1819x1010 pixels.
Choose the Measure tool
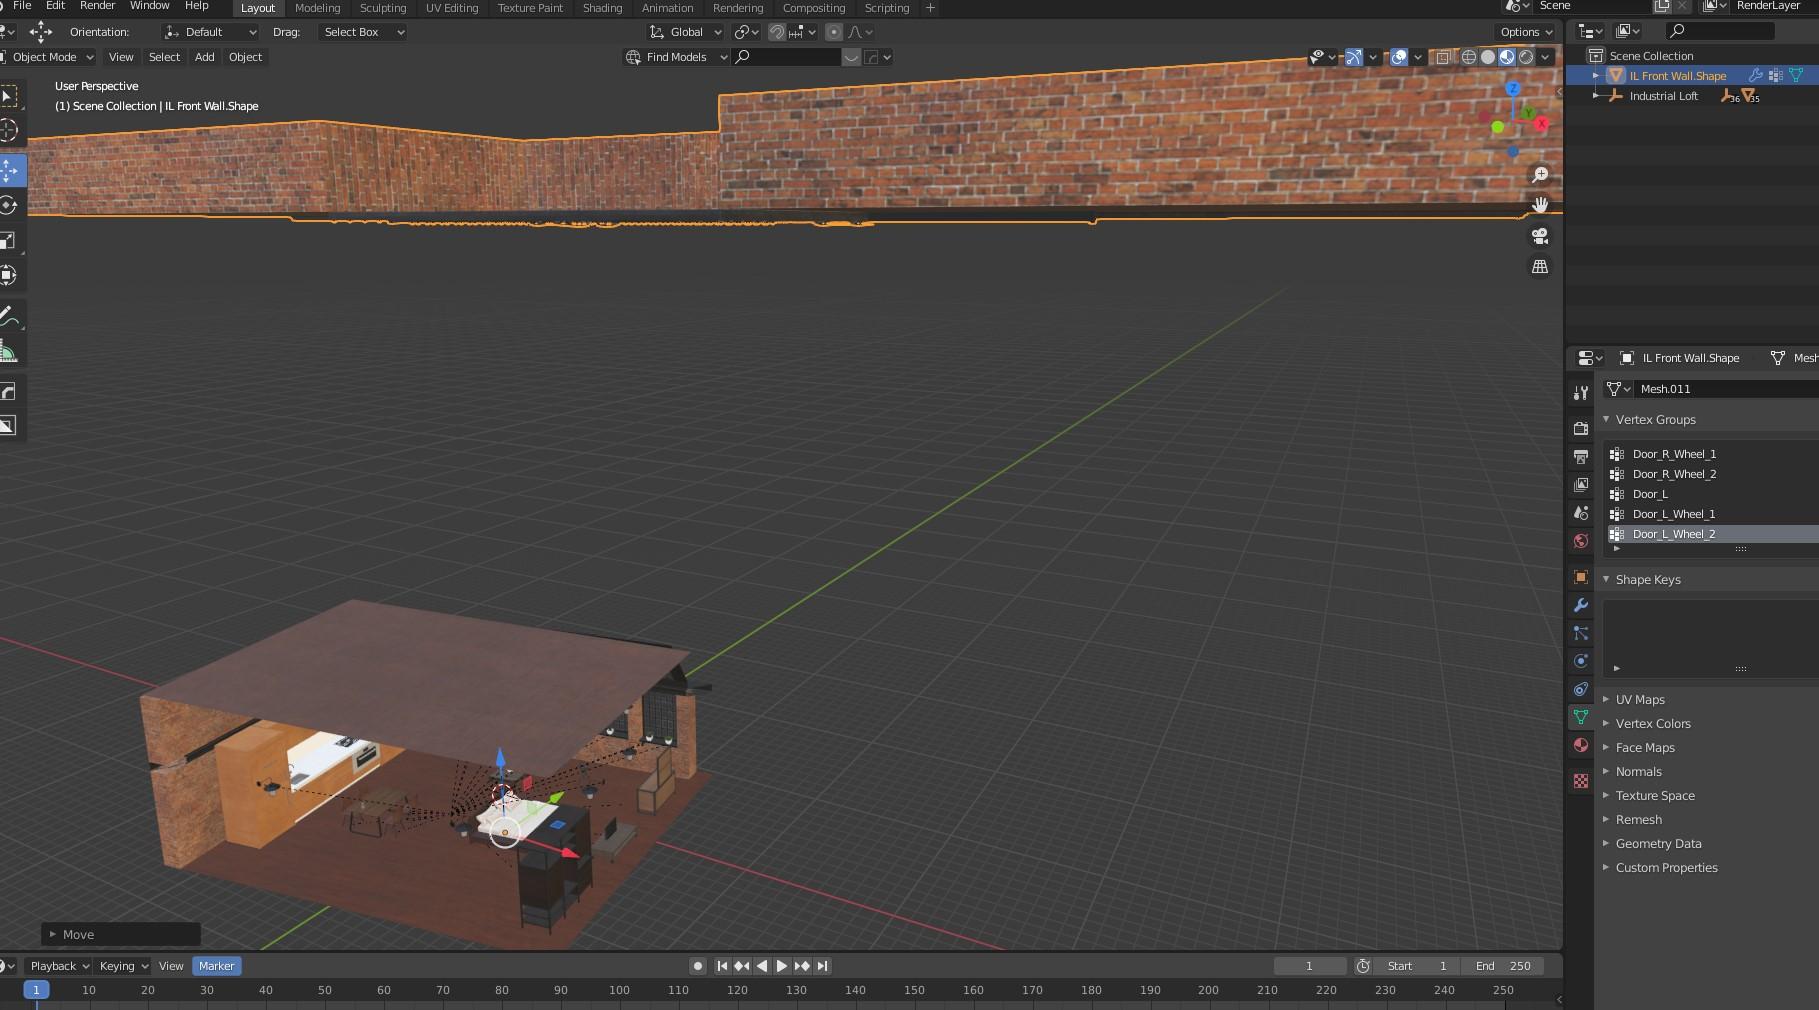pyautogui.click(x=8, y=352)
